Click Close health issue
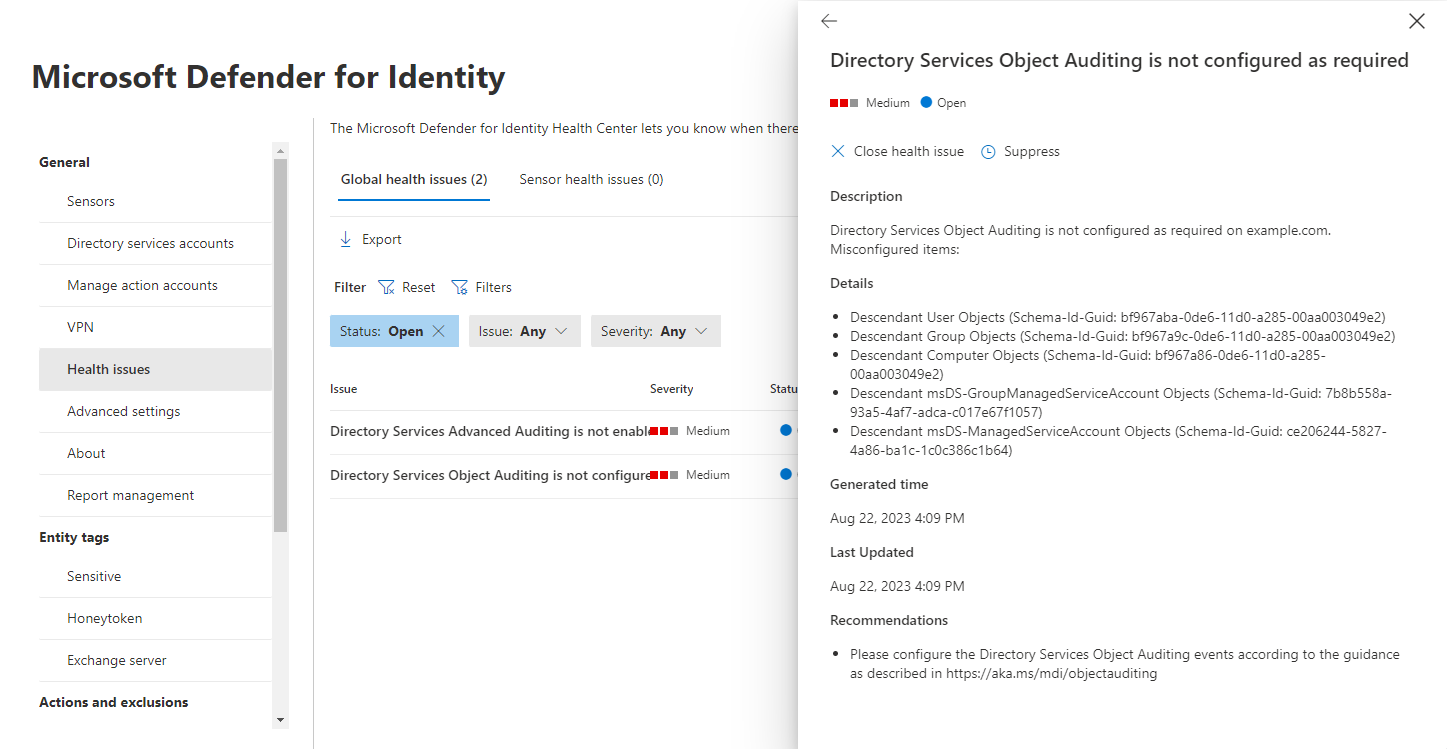The height and width of the screenshot is (749, 1447). pyautogui.click(x=908, y=151)
